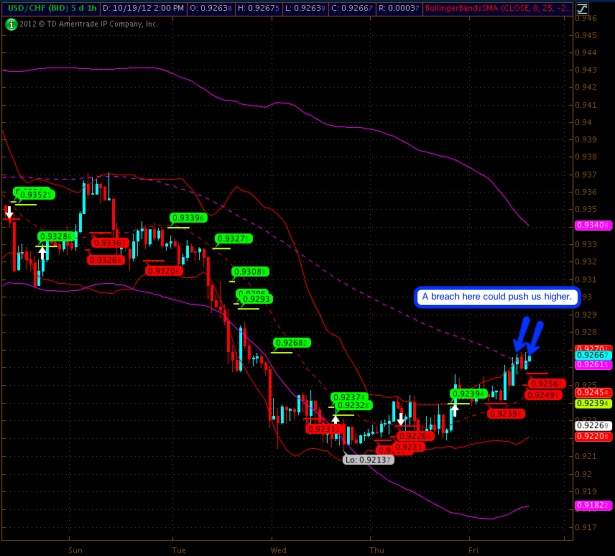615x556 pixels.
Task: Click the green 0.9339 price bubble
Action: [187, 218]
